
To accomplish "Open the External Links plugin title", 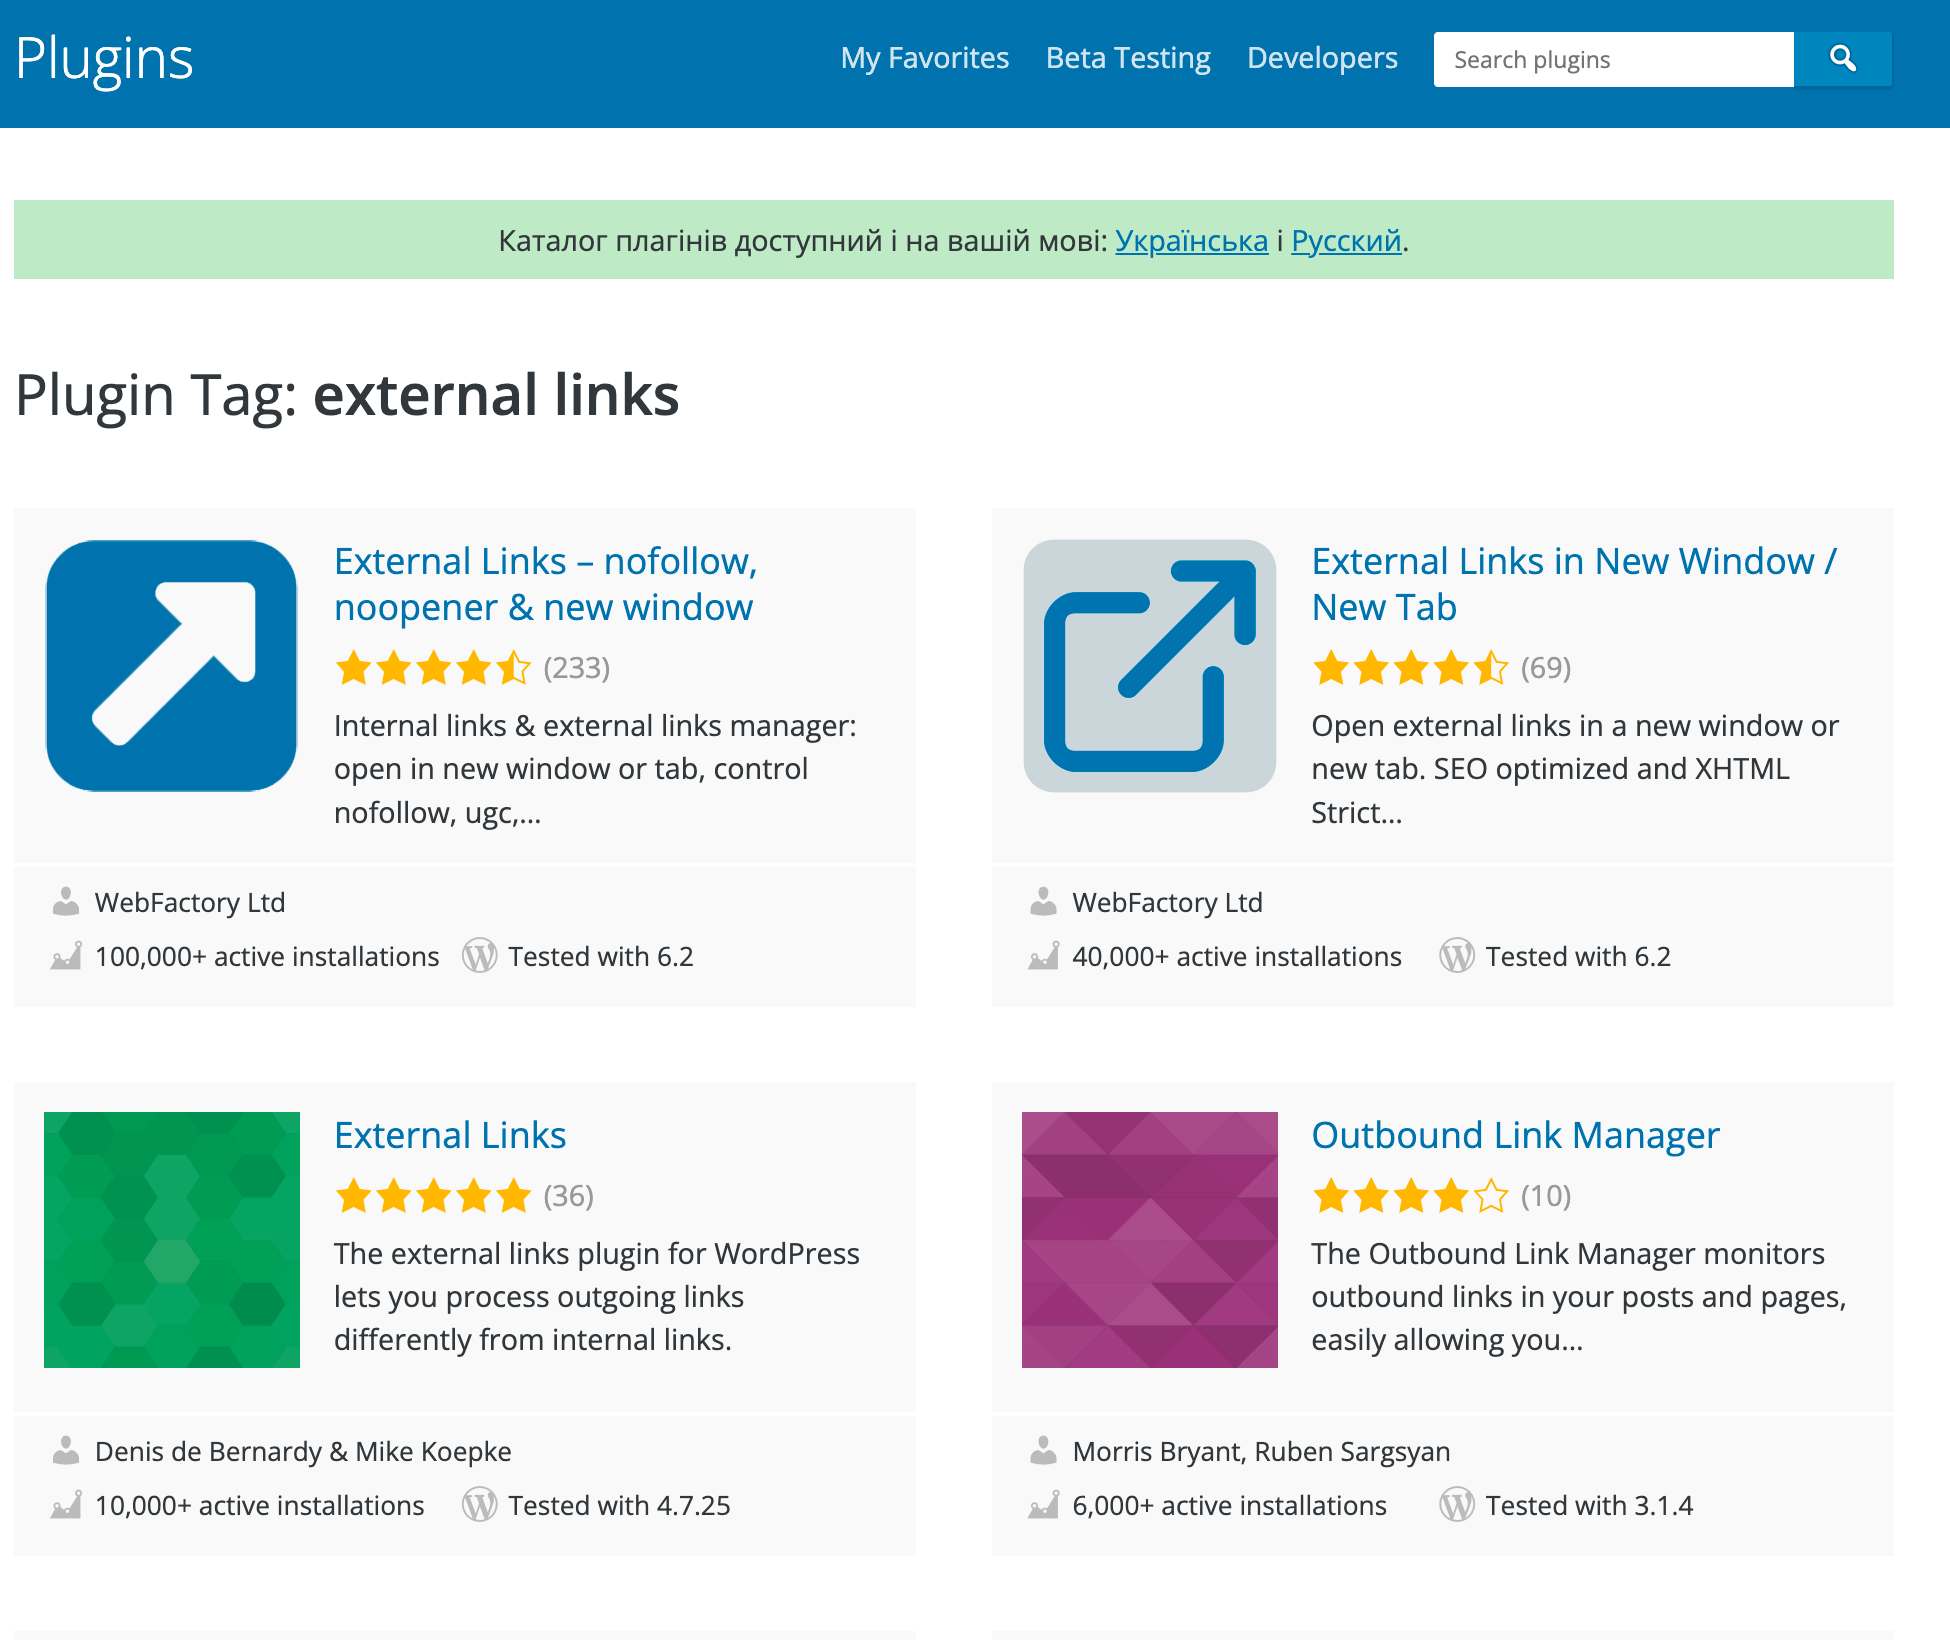I will coord(450,1136).
